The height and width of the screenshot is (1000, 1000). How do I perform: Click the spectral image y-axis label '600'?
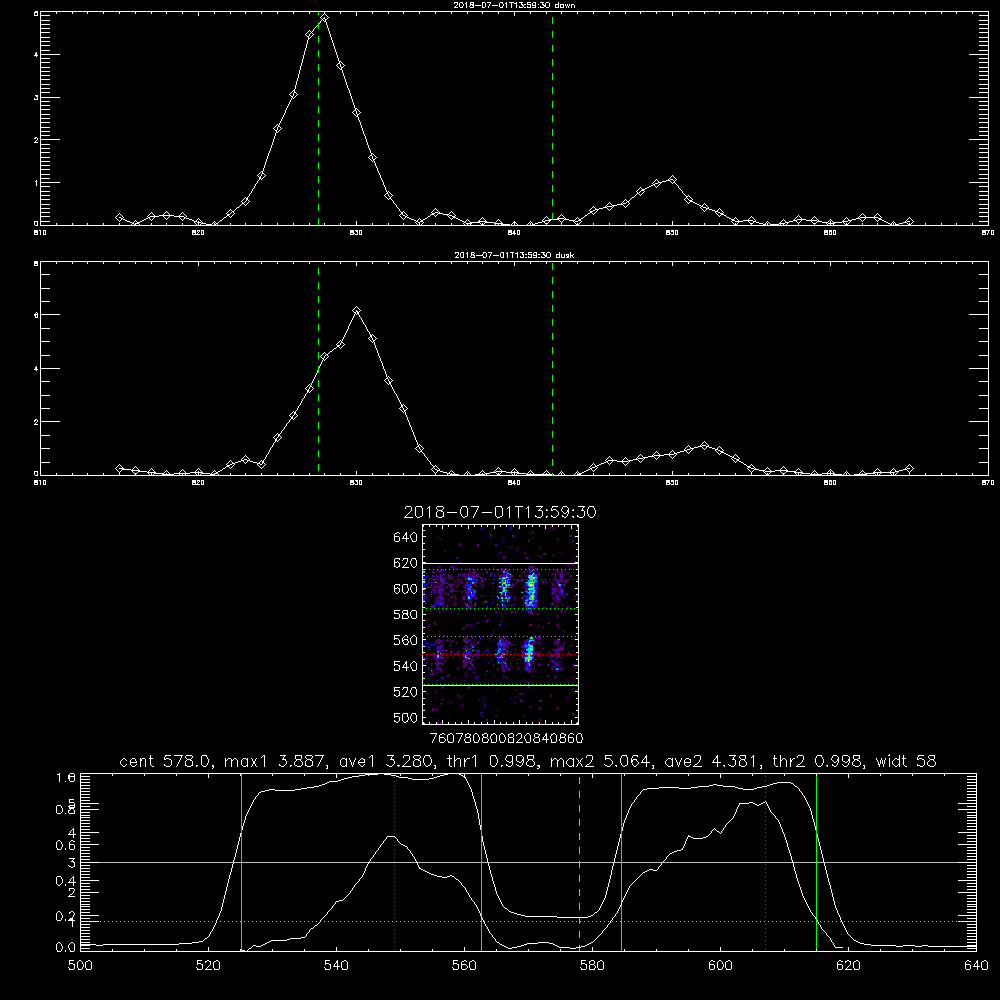pyautogui.click(x=406, y=589)
